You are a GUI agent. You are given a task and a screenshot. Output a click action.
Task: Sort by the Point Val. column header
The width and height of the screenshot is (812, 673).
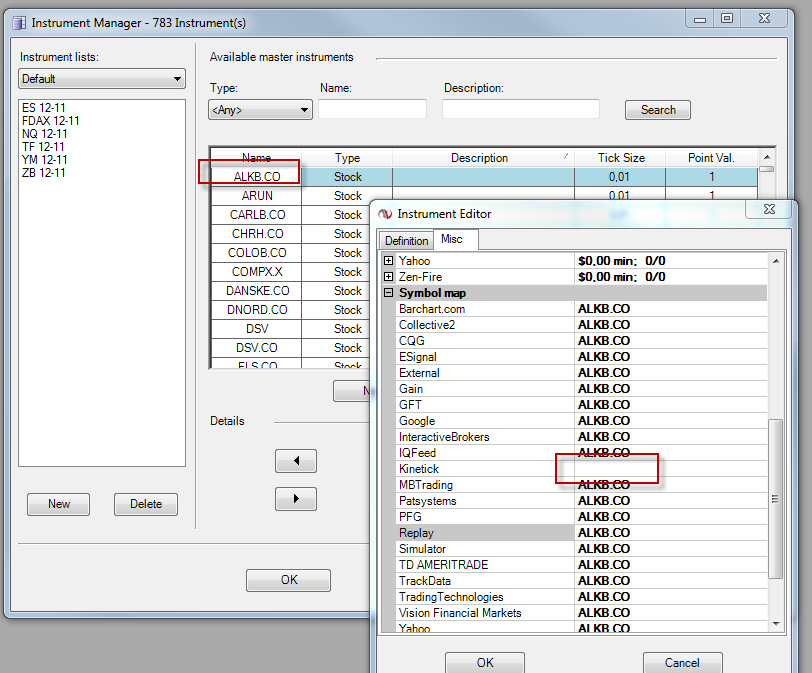711,158
